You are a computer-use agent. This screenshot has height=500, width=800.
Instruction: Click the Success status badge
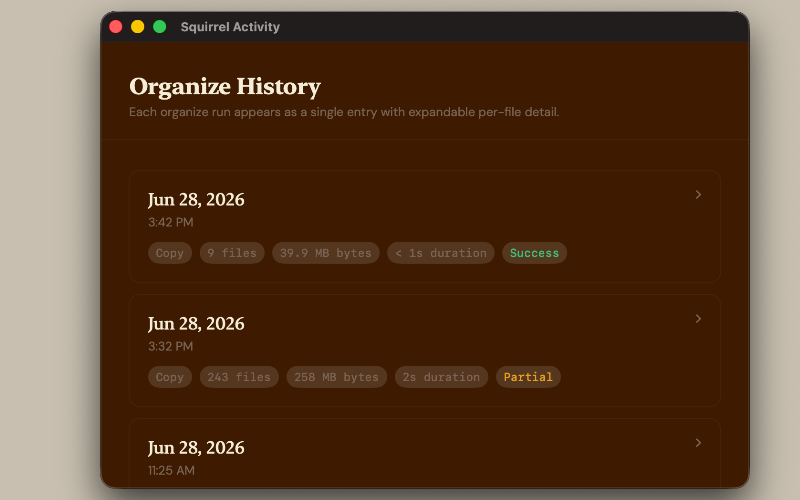(x=534, y=253)
